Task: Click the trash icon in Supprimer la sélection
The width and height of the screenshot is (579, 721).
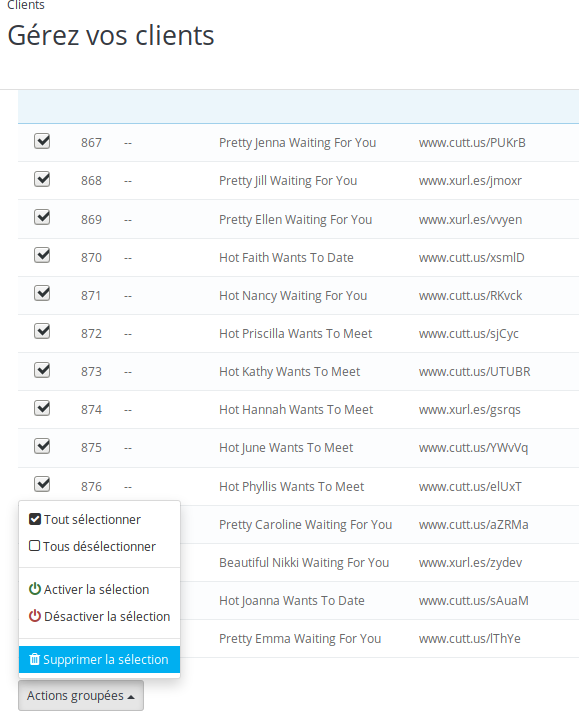Action: 34,659
